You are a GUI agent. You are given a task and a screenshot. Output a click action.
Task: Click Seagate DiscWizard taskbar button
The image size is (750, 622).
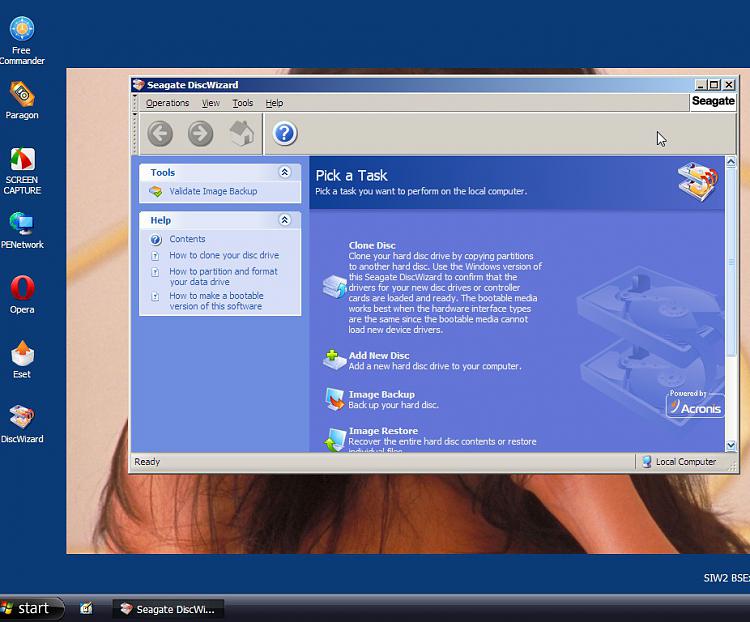pyautogui.click(x=168, y=609)
